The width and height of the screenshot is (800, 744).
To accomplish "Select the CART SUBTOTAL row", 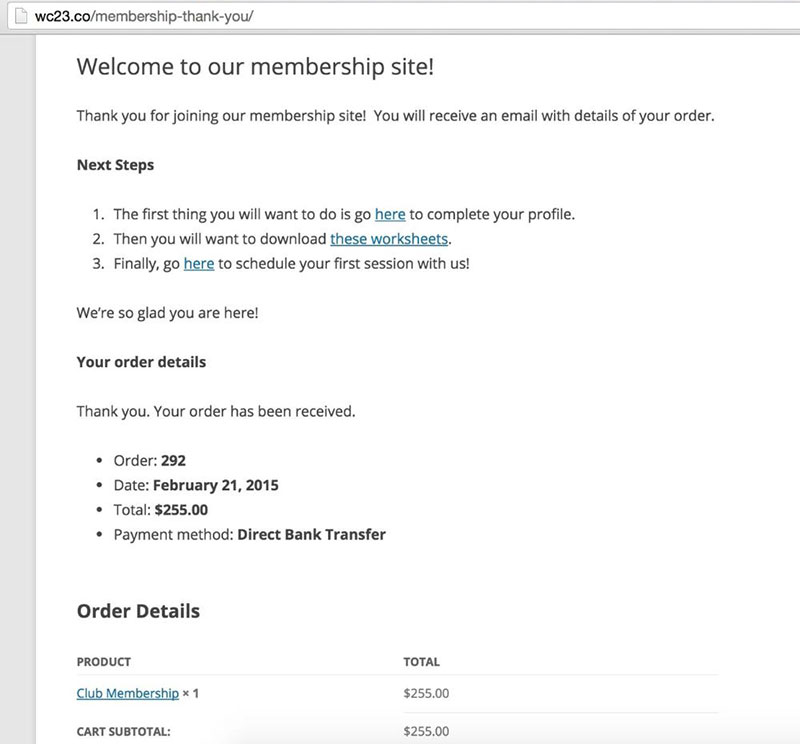I will pos(120,731).
